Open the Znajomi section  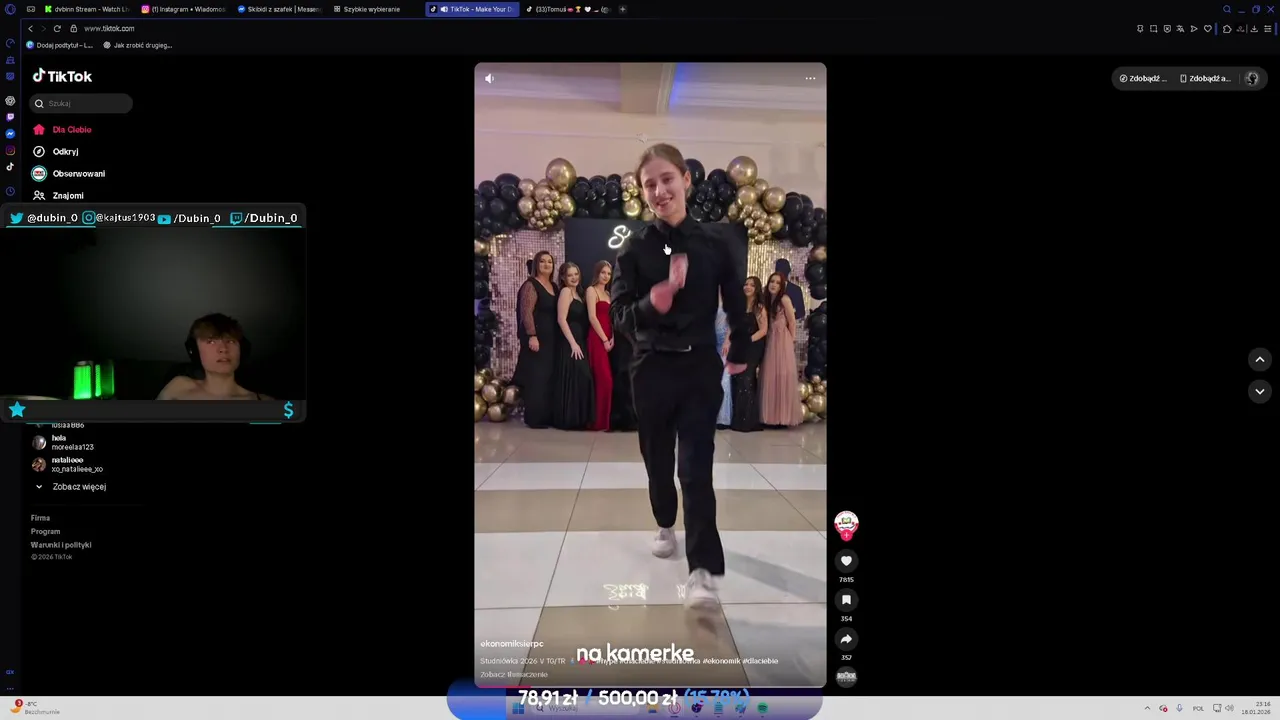pos(58,195)
